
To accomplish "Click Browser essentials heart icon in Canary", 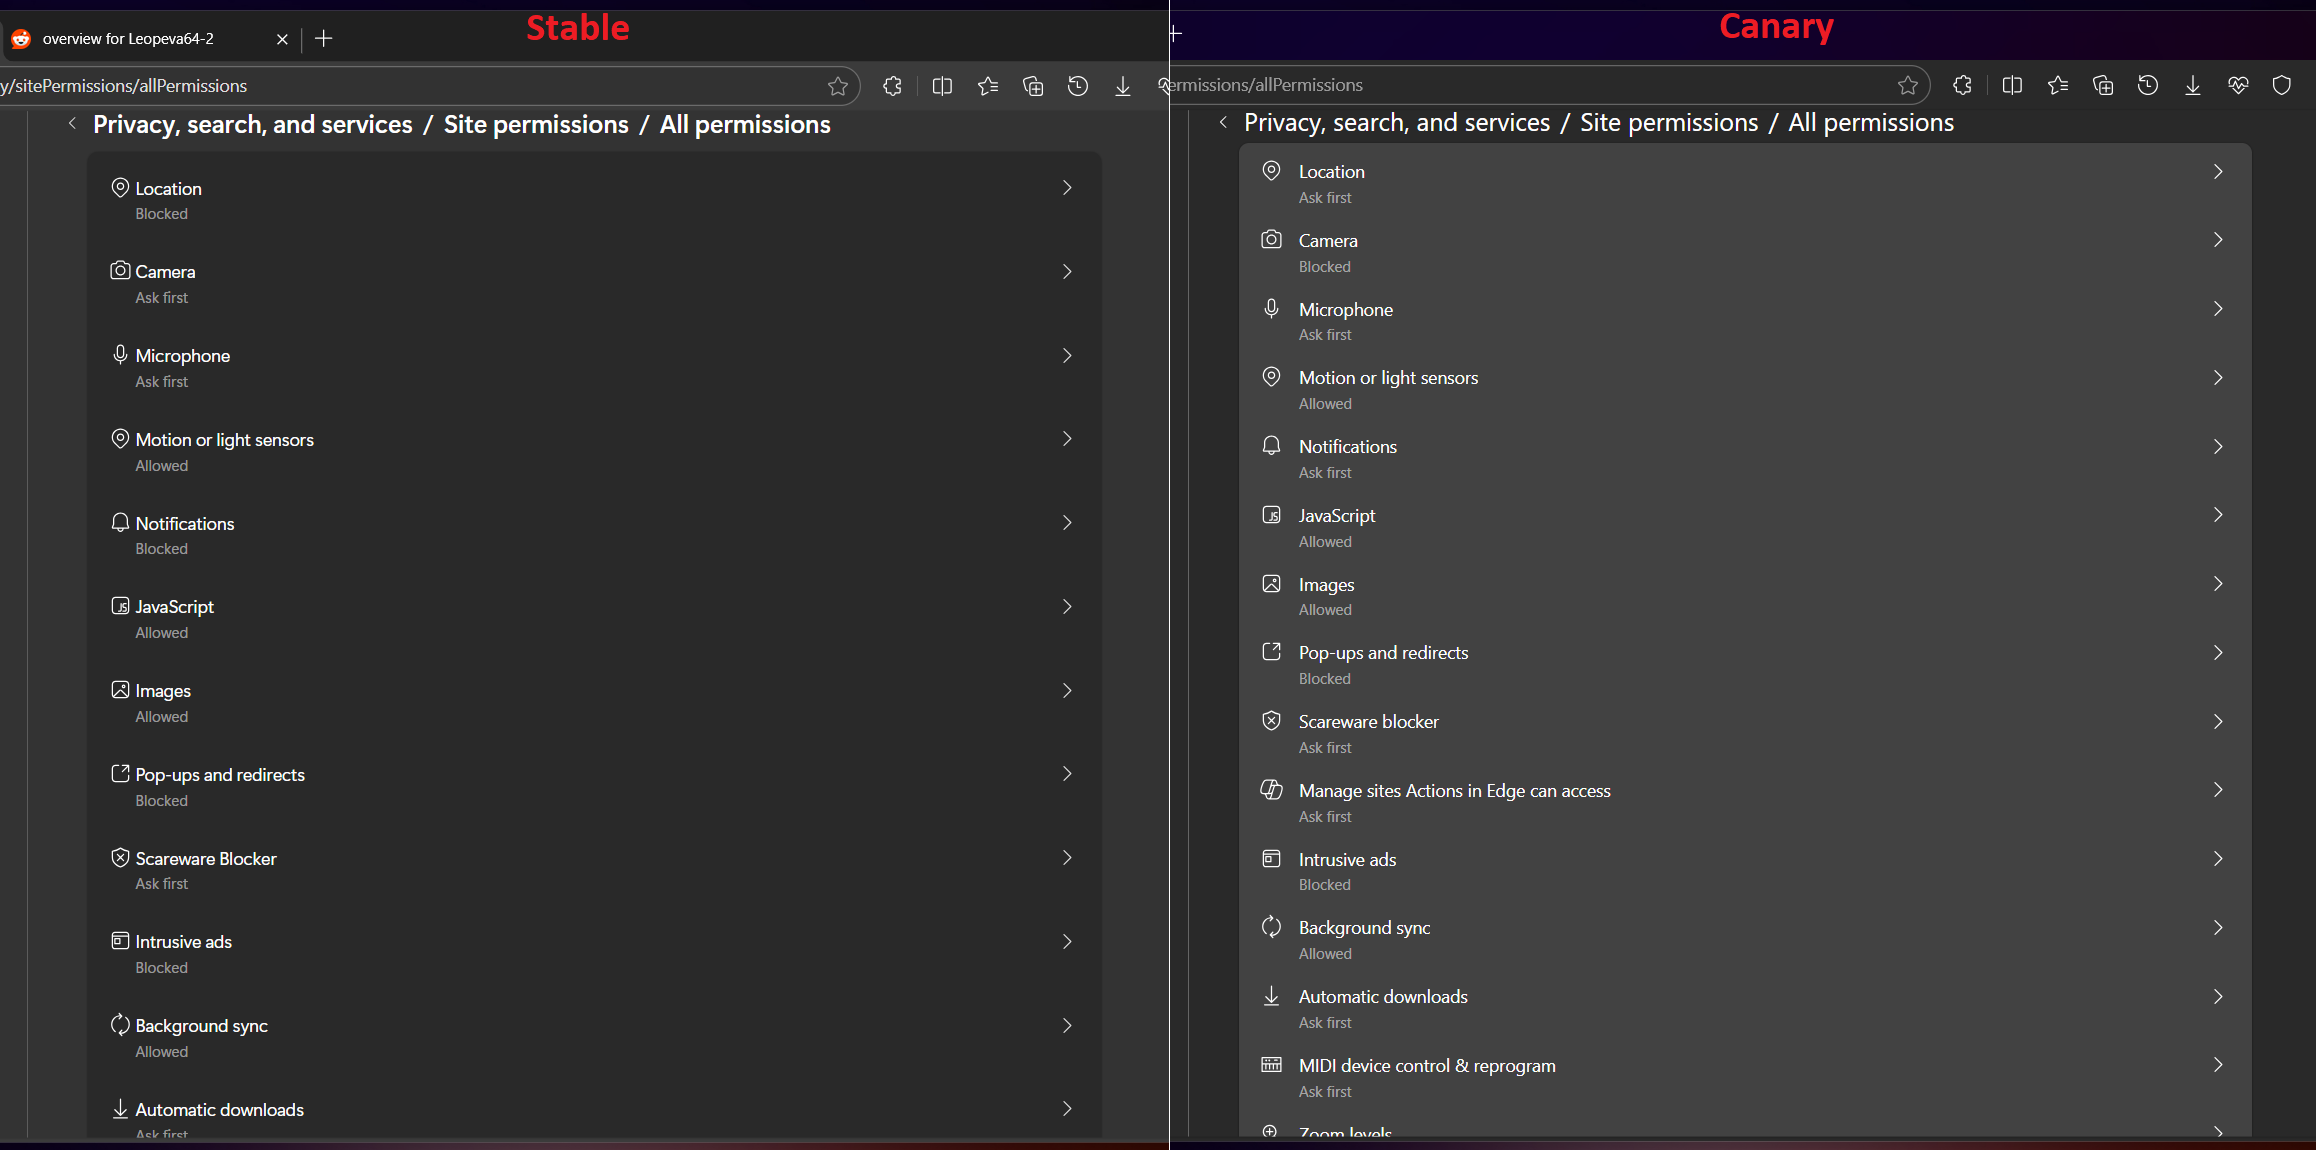I will click(2238, 85).
